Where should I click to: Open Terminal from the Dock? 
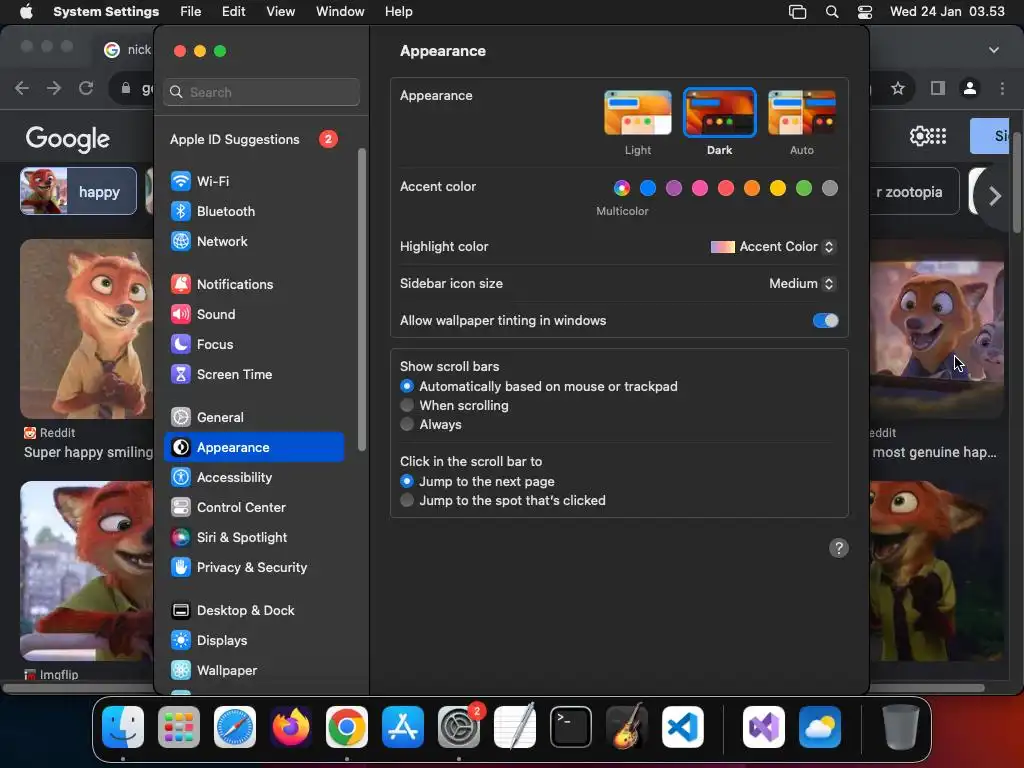(571, 727)
